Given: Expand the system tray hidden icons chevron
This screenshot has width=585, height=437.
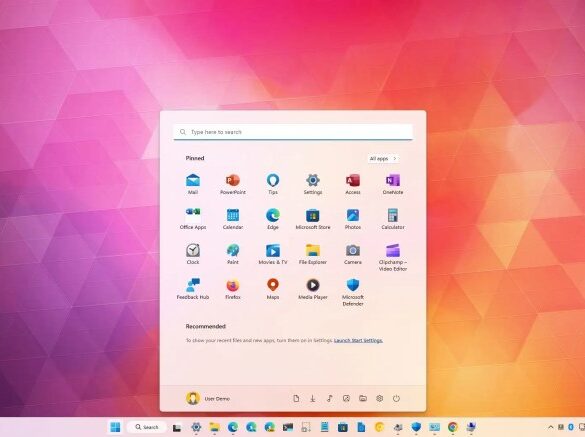Looking at the screenshot, I should [x=551, y=427].
